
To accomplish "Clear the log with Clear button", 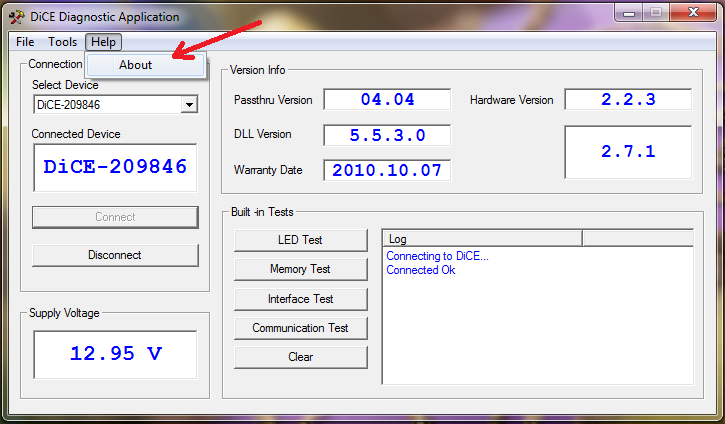I will click(x=301, y=357).
